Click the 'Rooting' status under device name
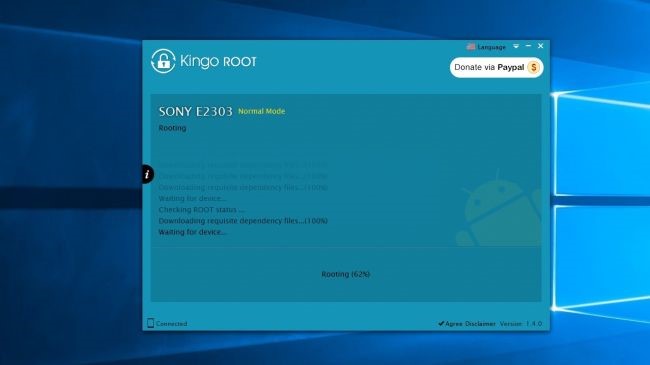The image size is (650, 365). pyautogui.click(x=172, y=128)
